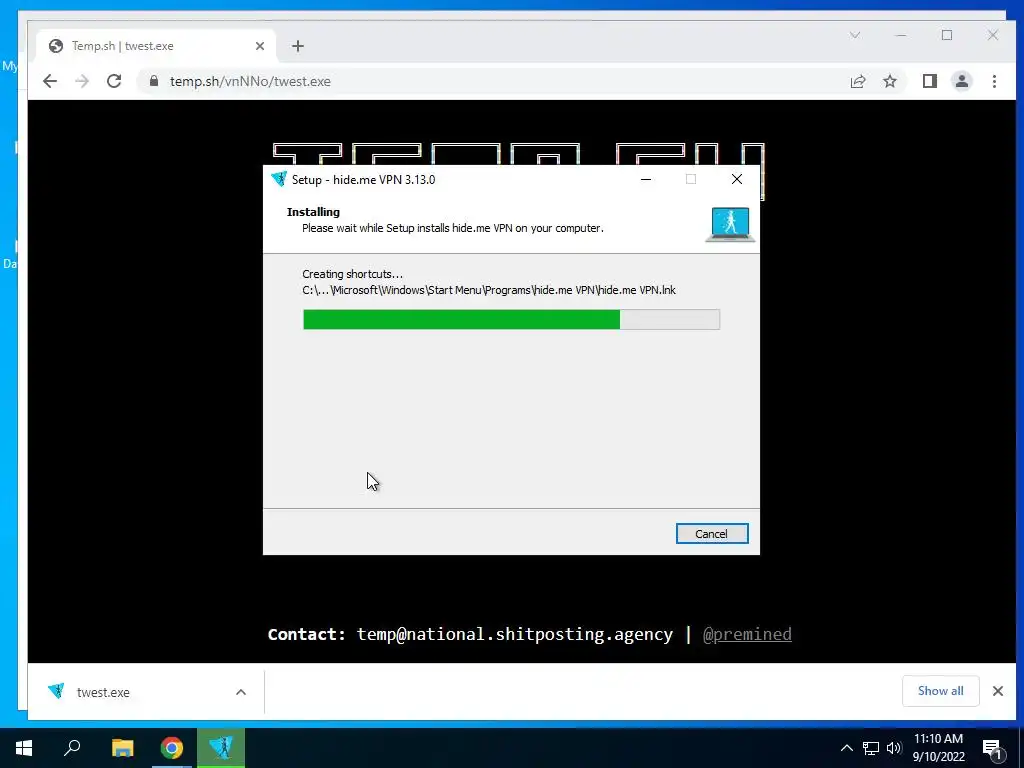Bookmark this tab with the star icon
The width and height of the screenshot is (1024, 768).
(x=889, y=81)
